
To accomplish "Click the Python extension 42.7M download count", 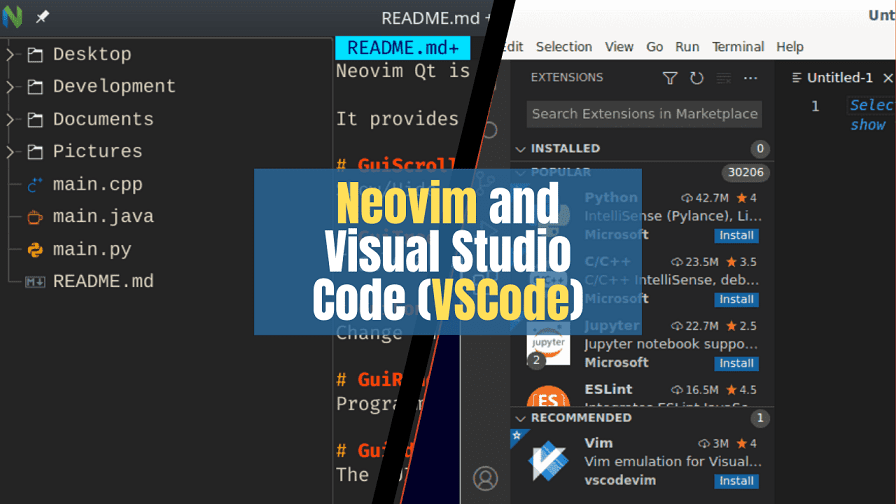I will tap(705, 198).
